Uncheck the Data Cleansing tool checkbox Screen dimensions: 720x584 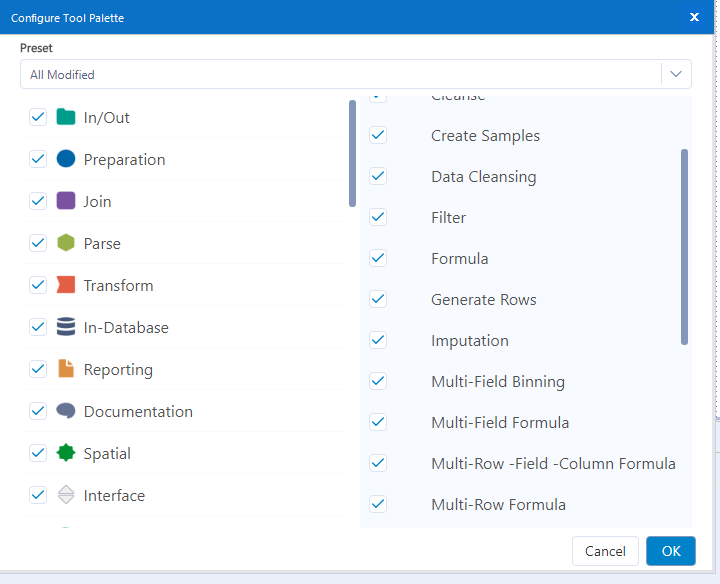(378, 176)
